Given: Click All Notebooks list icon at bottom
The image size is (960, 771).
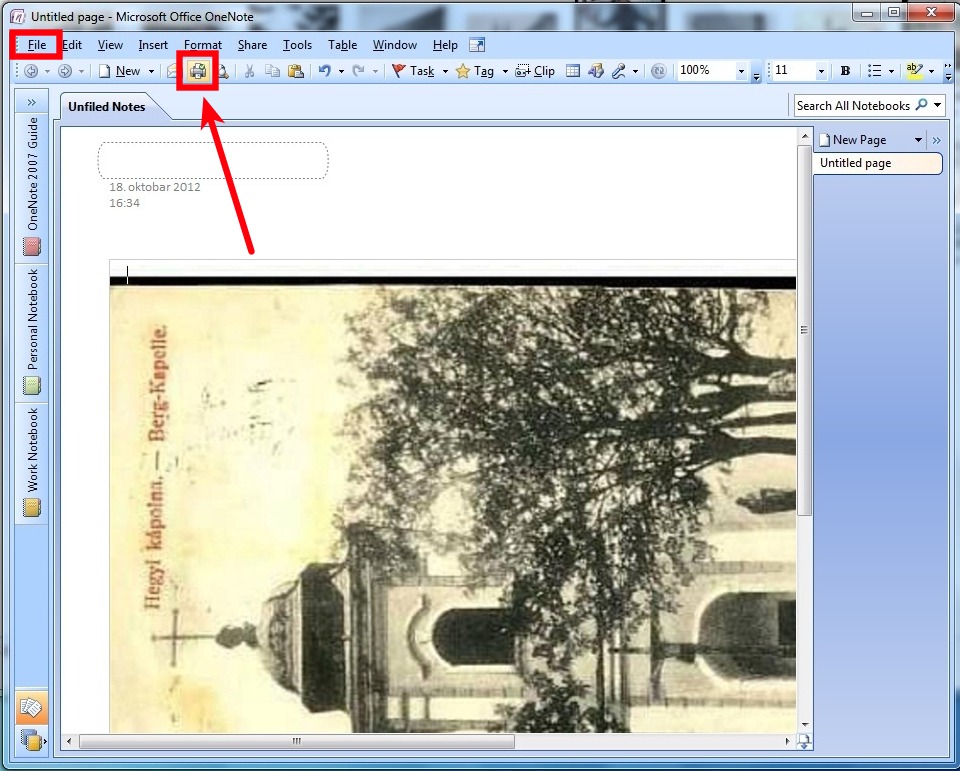Looking at the screenshot, I should click(x=32, y=739).
